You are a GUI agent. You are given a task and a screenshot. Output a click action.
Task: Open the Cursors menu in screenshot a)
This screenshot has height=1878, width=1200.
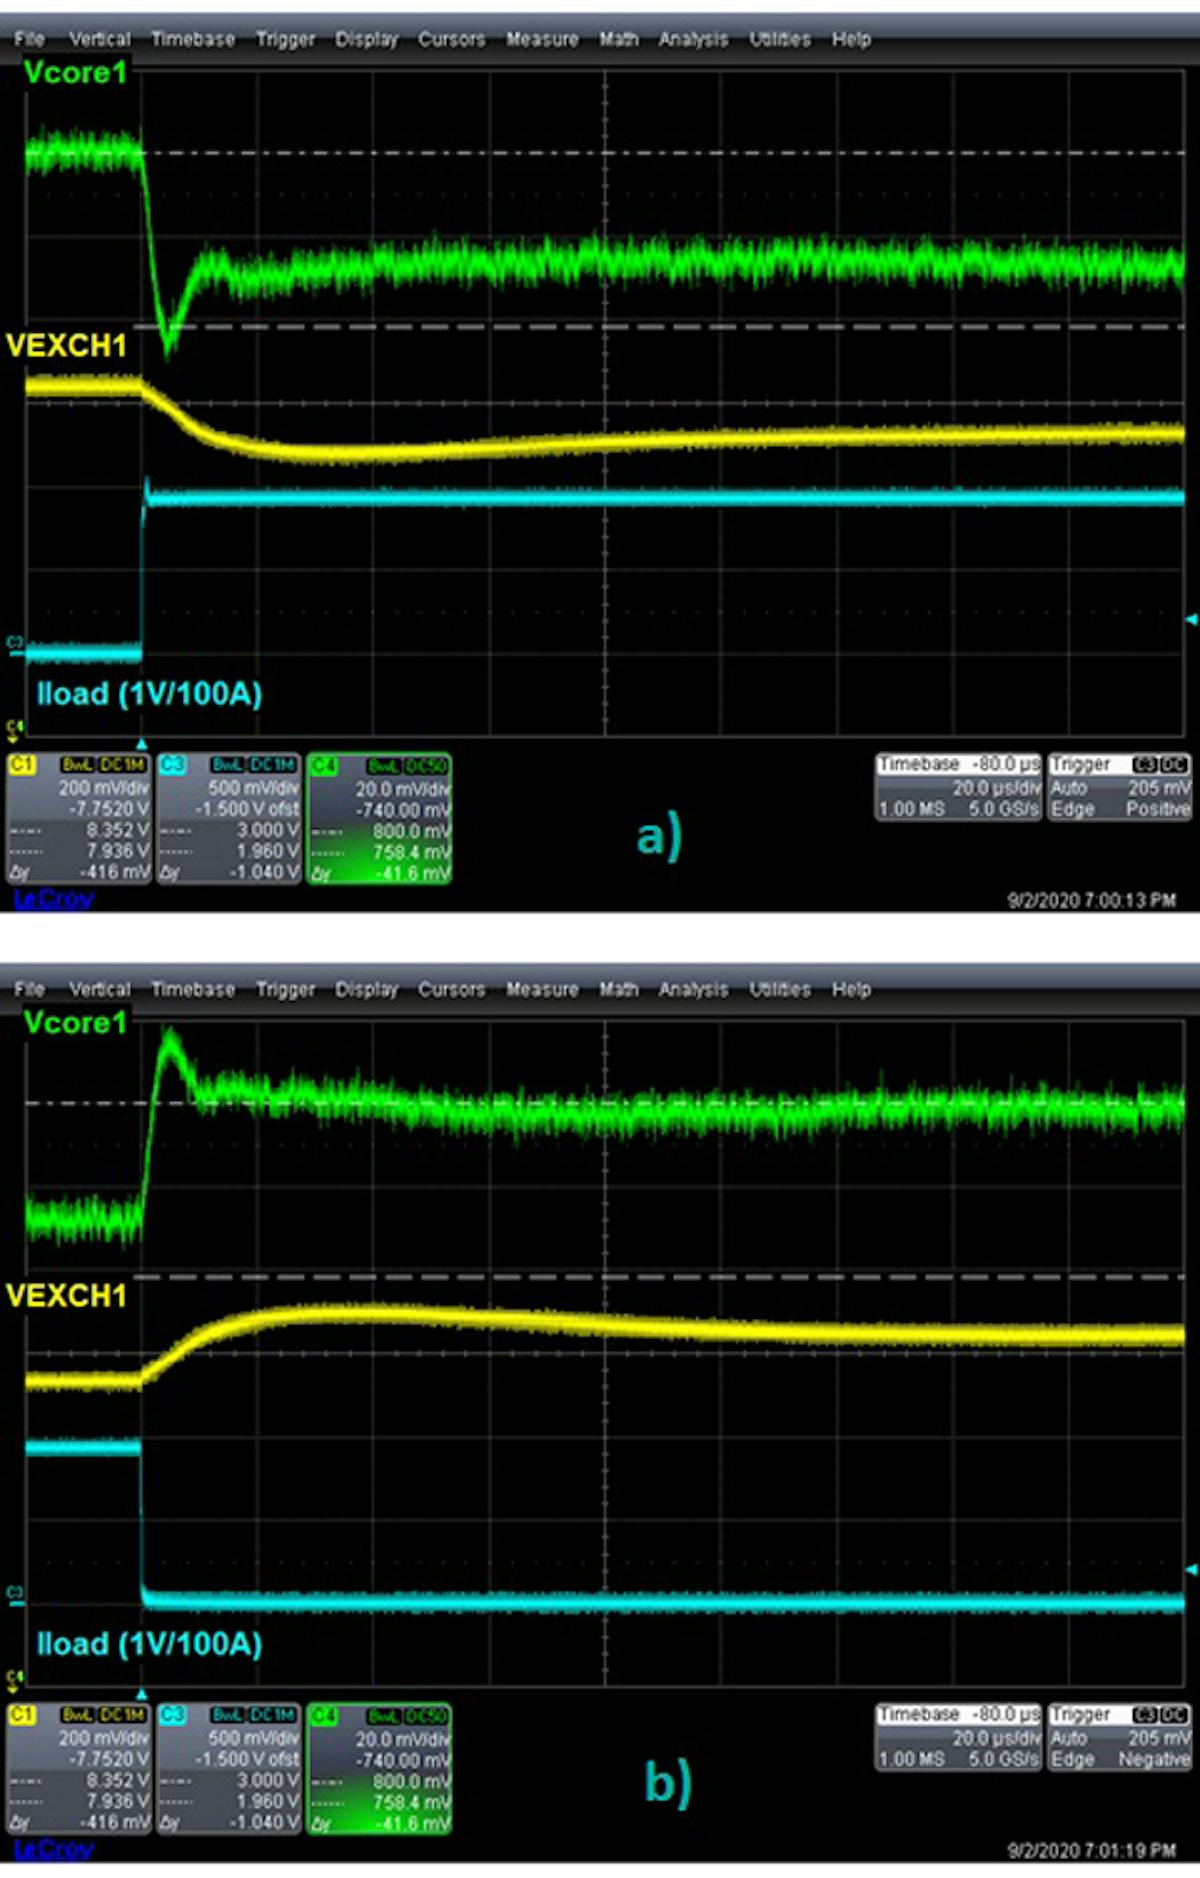pos(451,39)
